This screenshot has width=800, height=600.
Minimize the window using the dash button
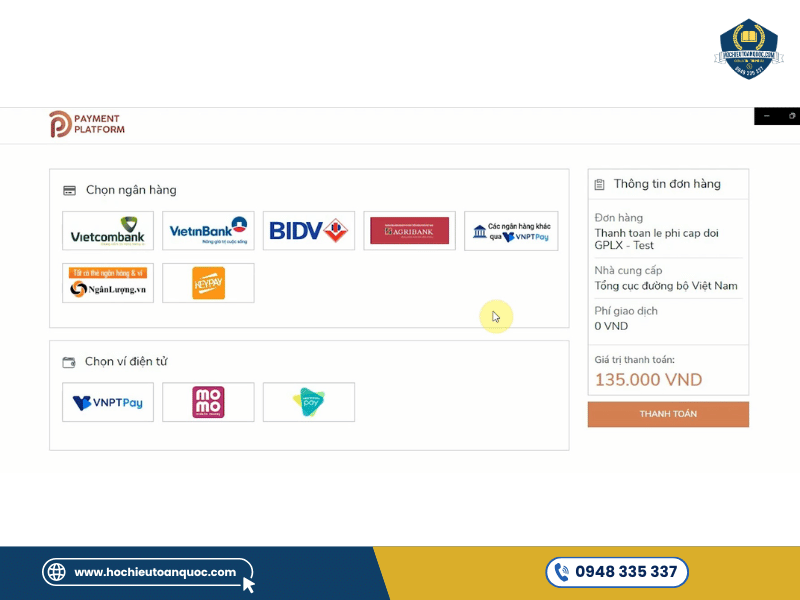[766, 116]
